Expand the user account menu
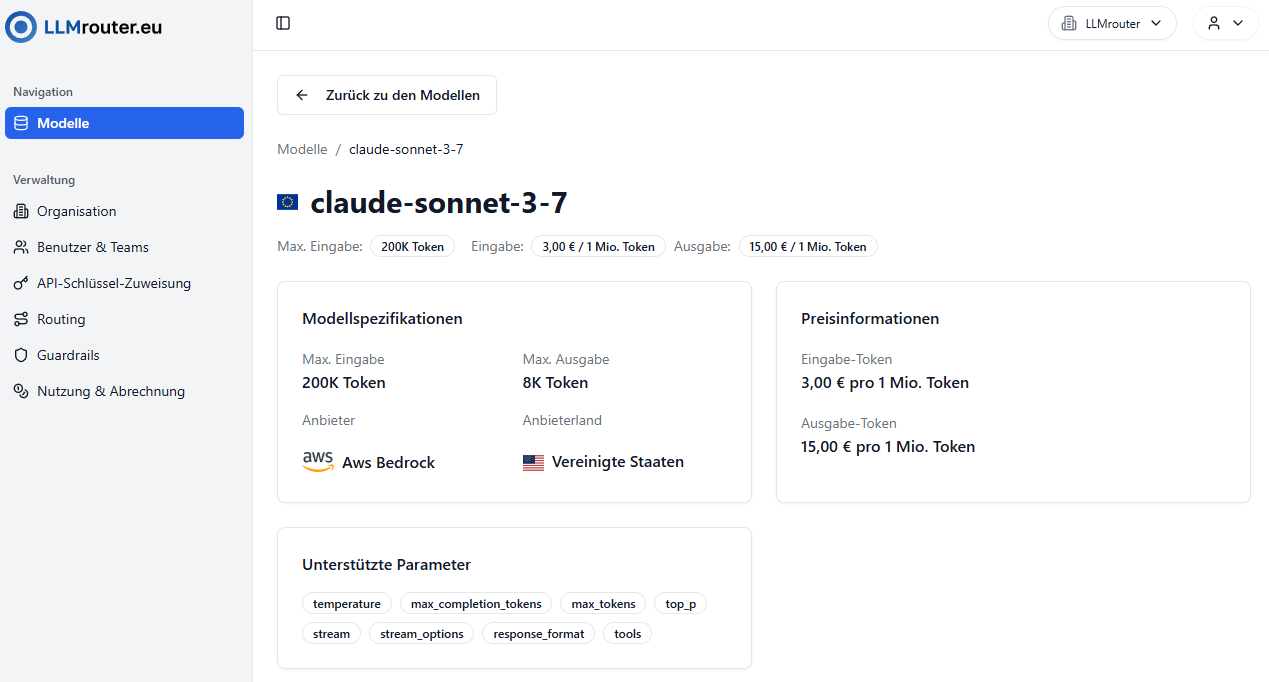 click(1225, 23)
